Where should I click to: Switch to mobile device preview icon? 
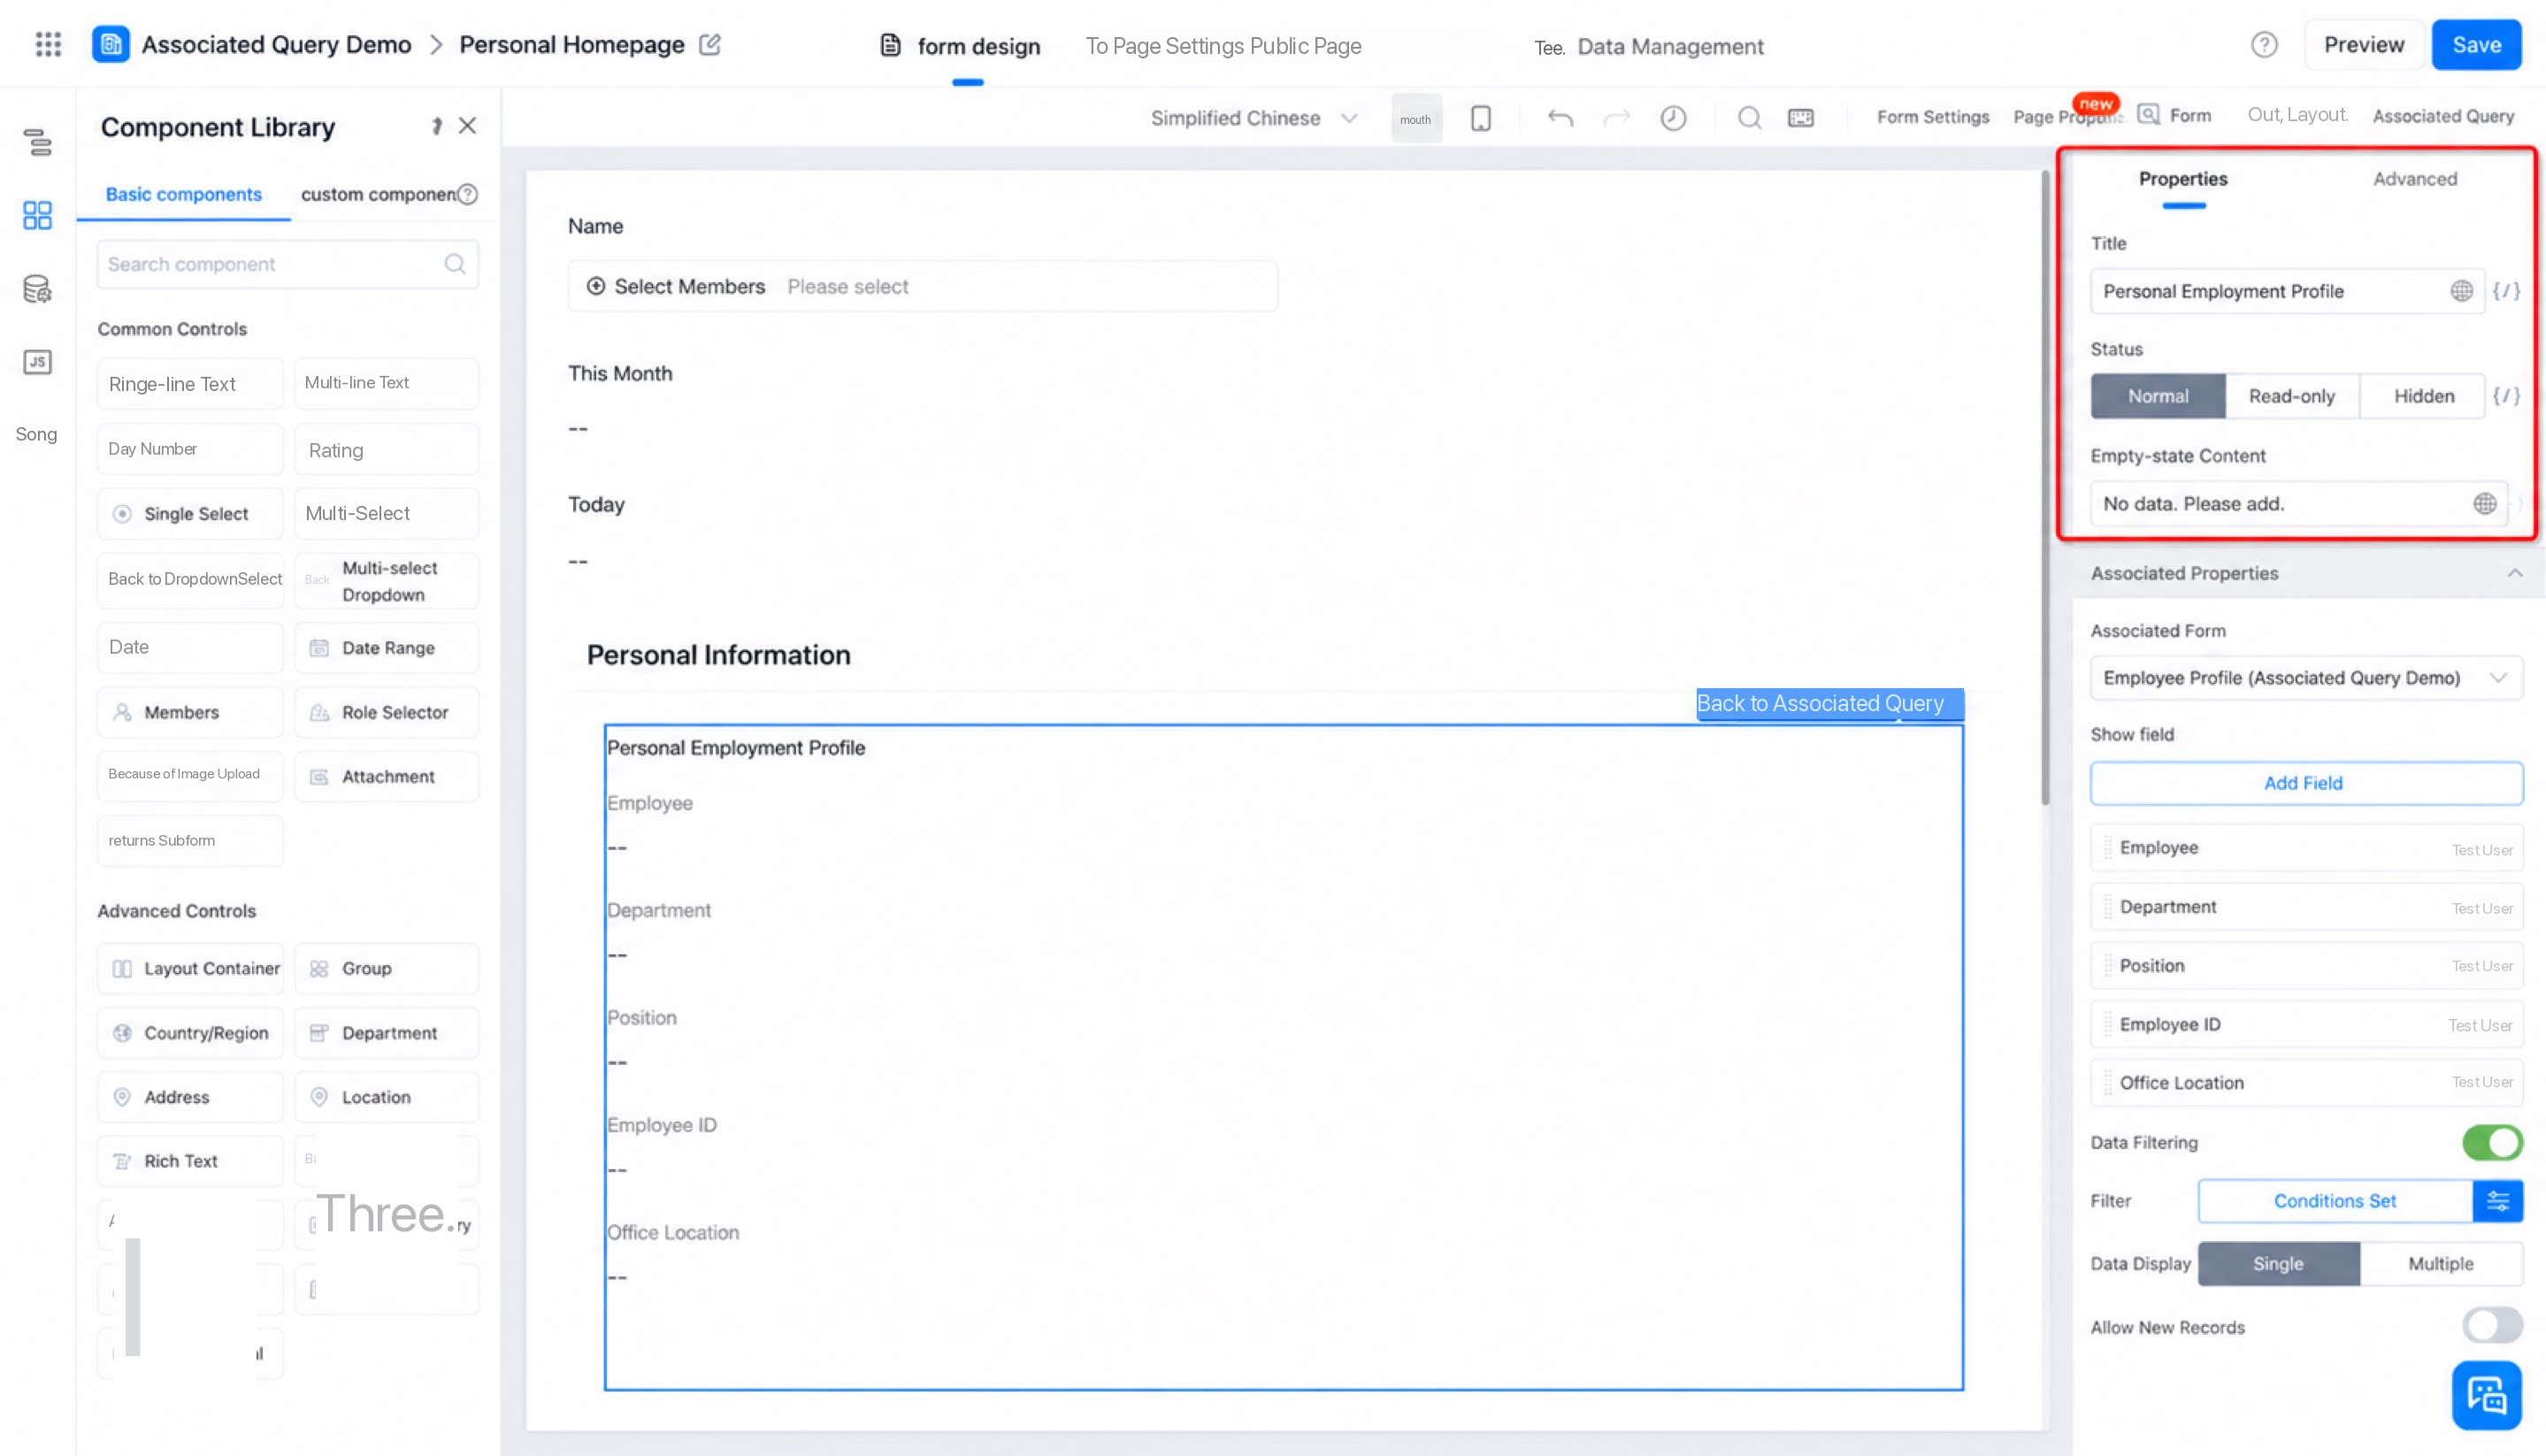click(x=1481, y=118)
